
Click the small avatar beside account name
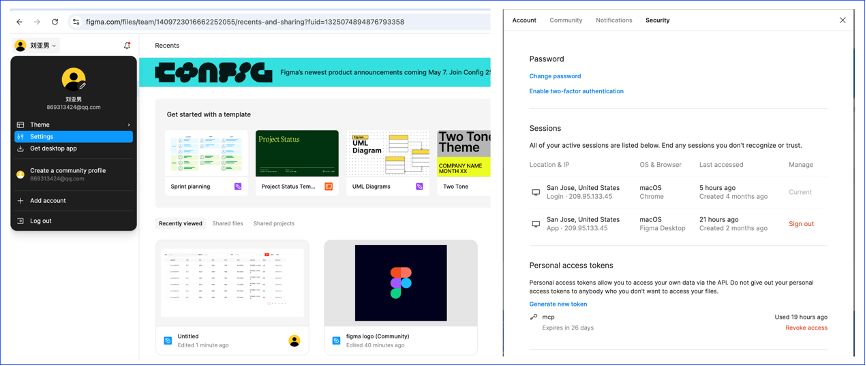[20, 46]
